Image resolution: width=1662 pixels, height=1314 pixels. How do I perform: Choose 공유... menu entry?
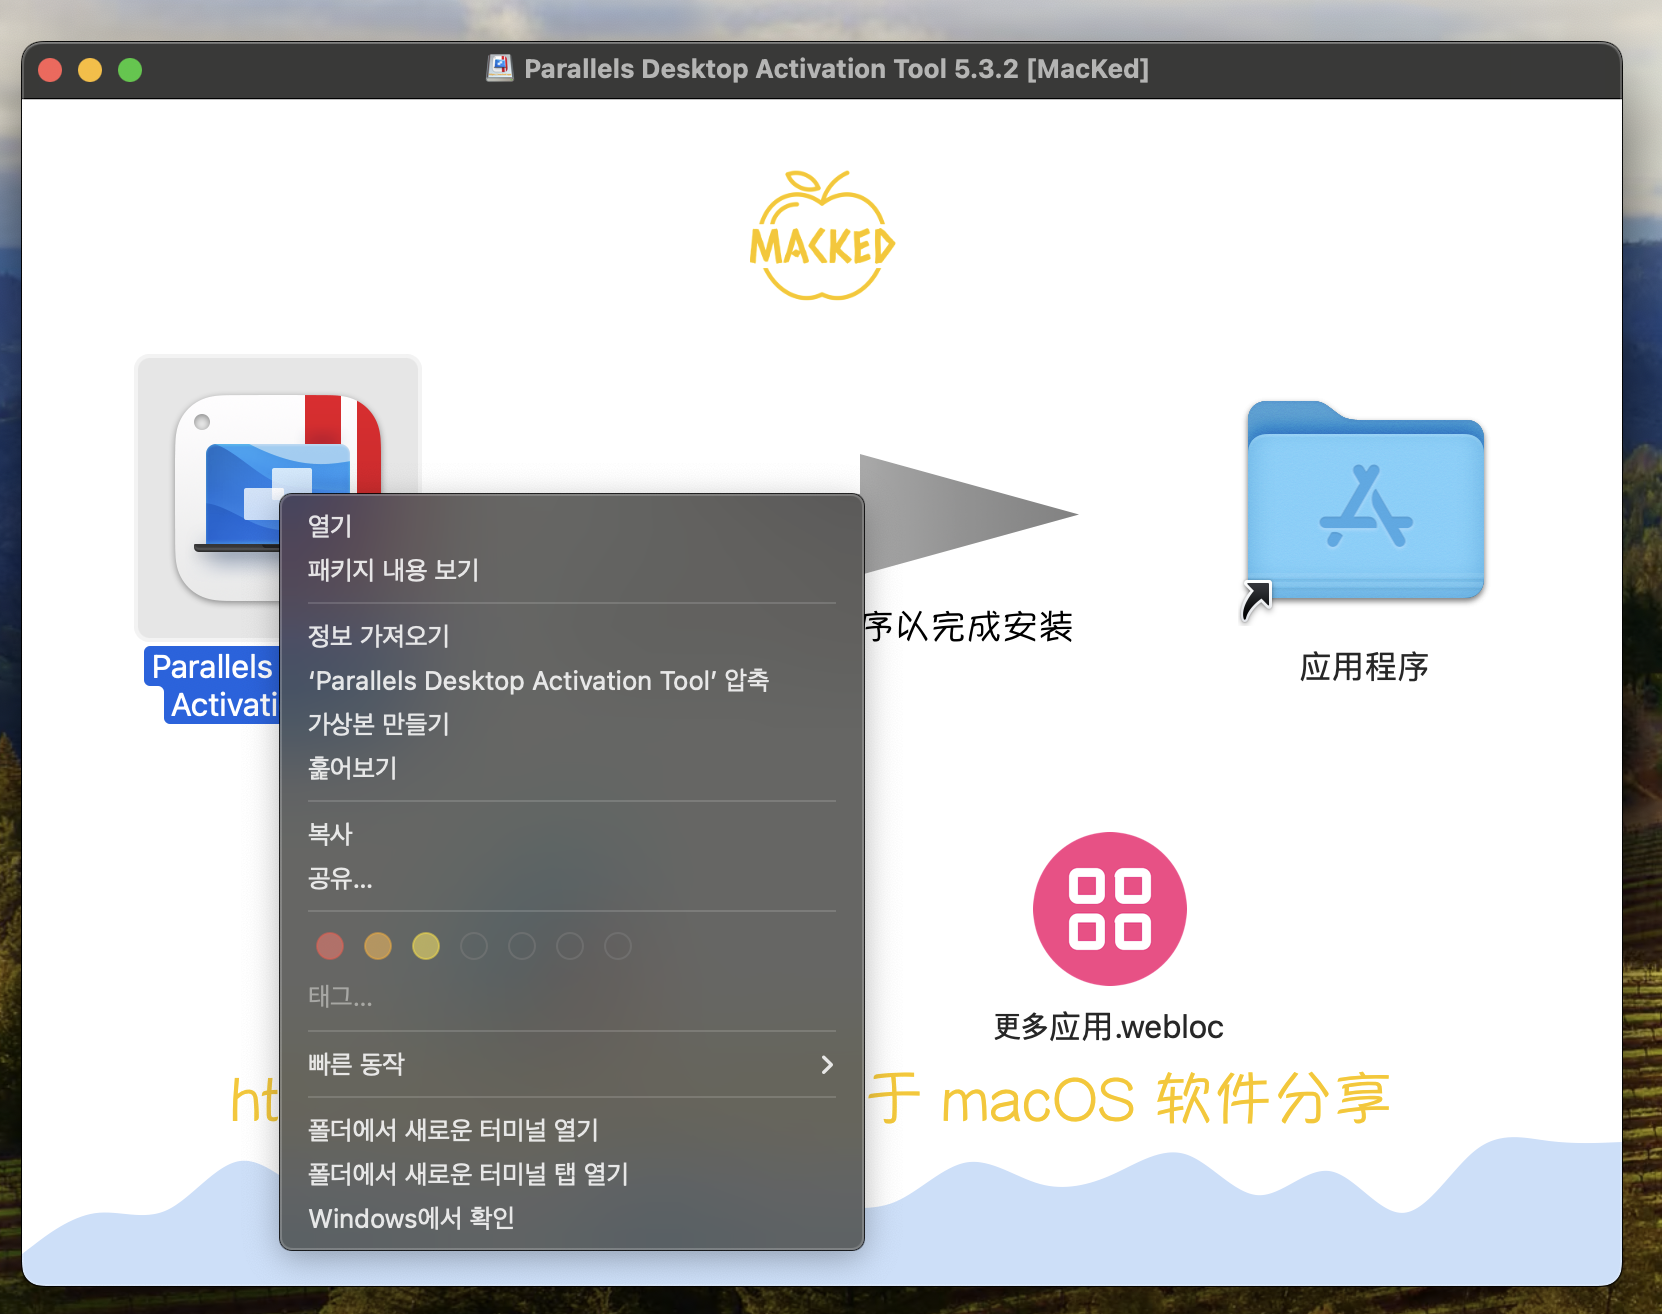point(572,878)
